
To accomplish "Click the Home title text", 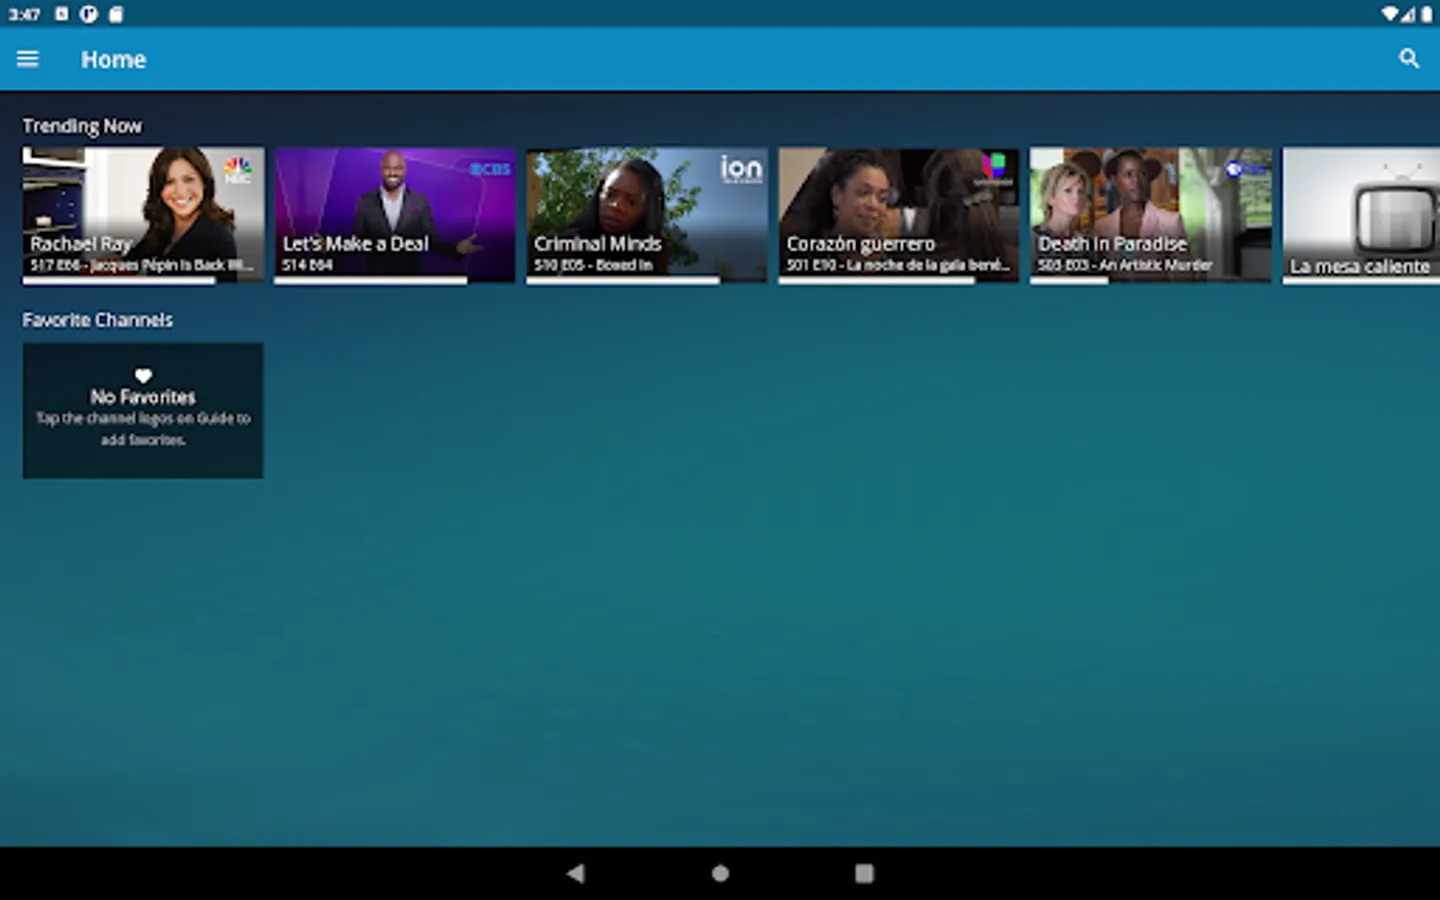I will [x=113, y=60].
